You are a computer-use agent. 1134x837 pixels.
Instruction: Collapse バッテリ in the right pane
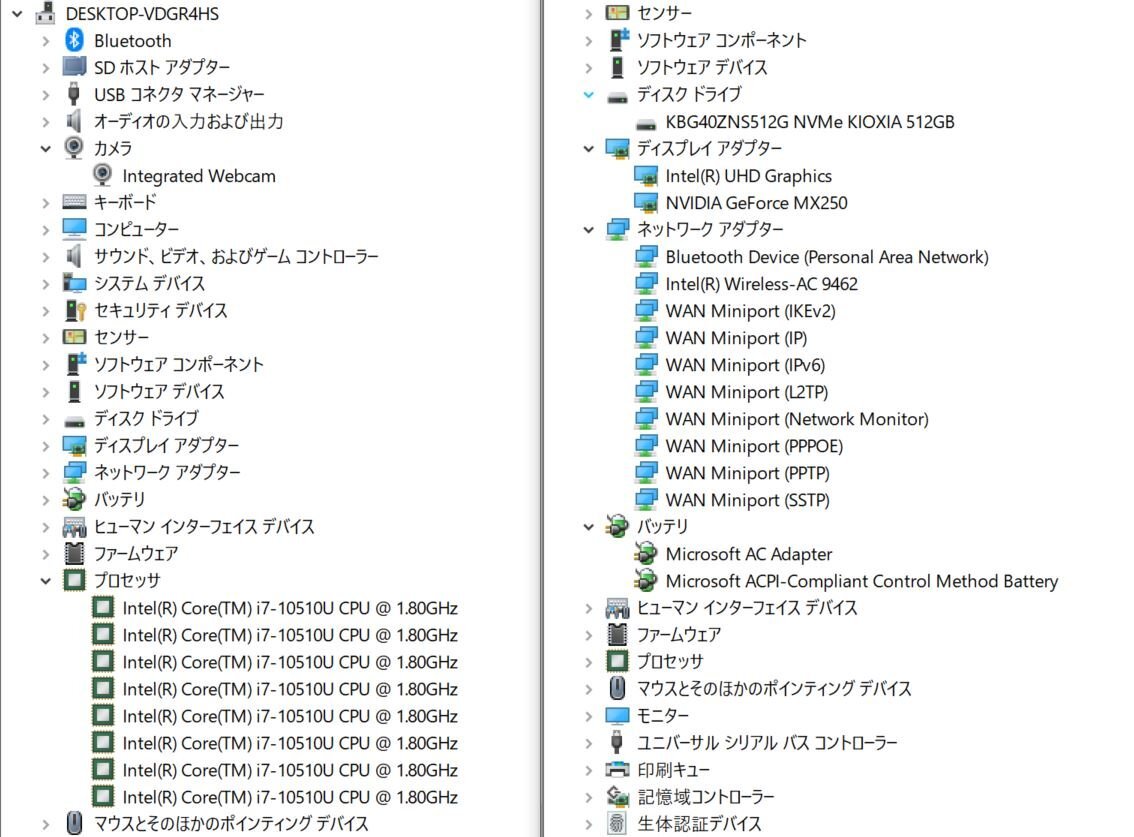tap(589, 527)
